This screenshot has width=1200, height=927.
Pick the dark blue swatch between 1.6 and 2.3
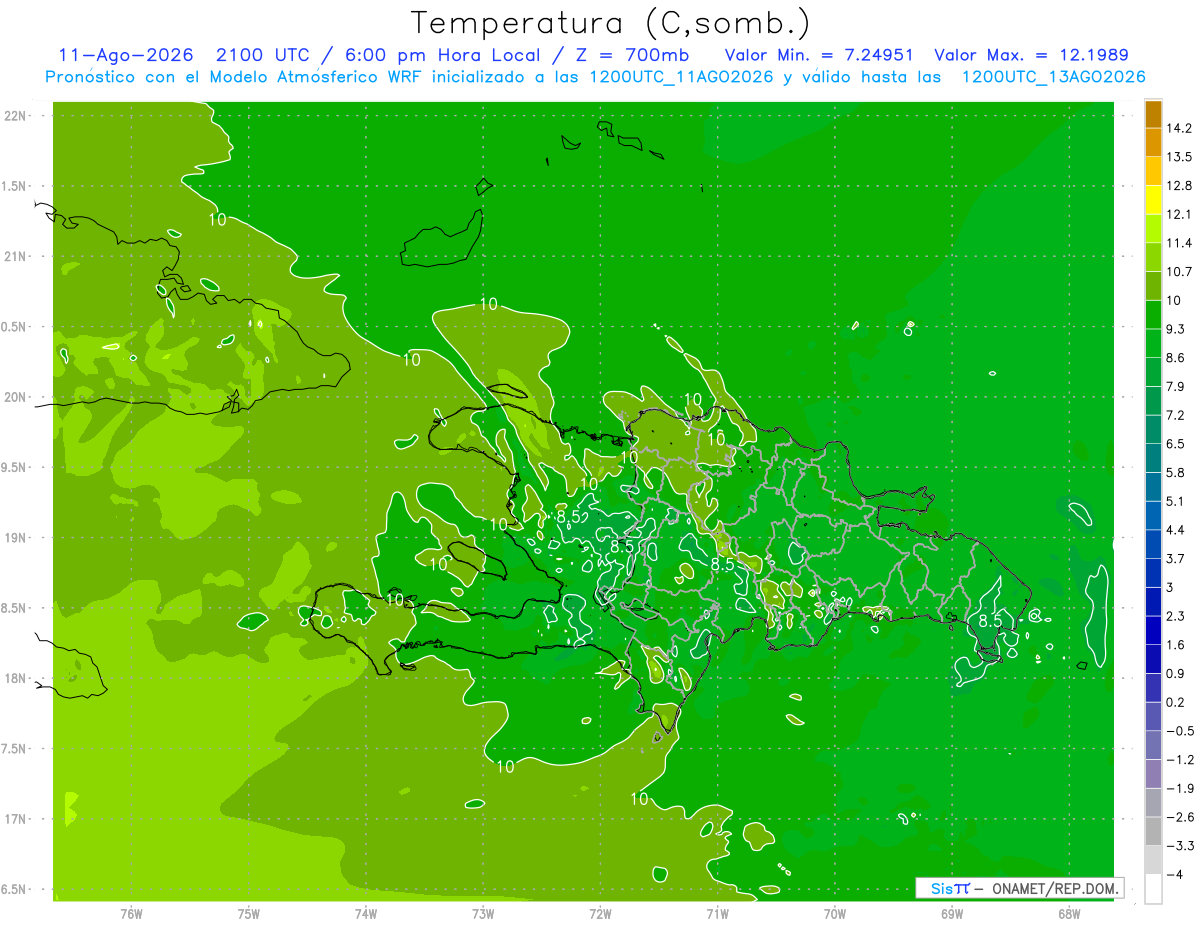pos(1153,630)
